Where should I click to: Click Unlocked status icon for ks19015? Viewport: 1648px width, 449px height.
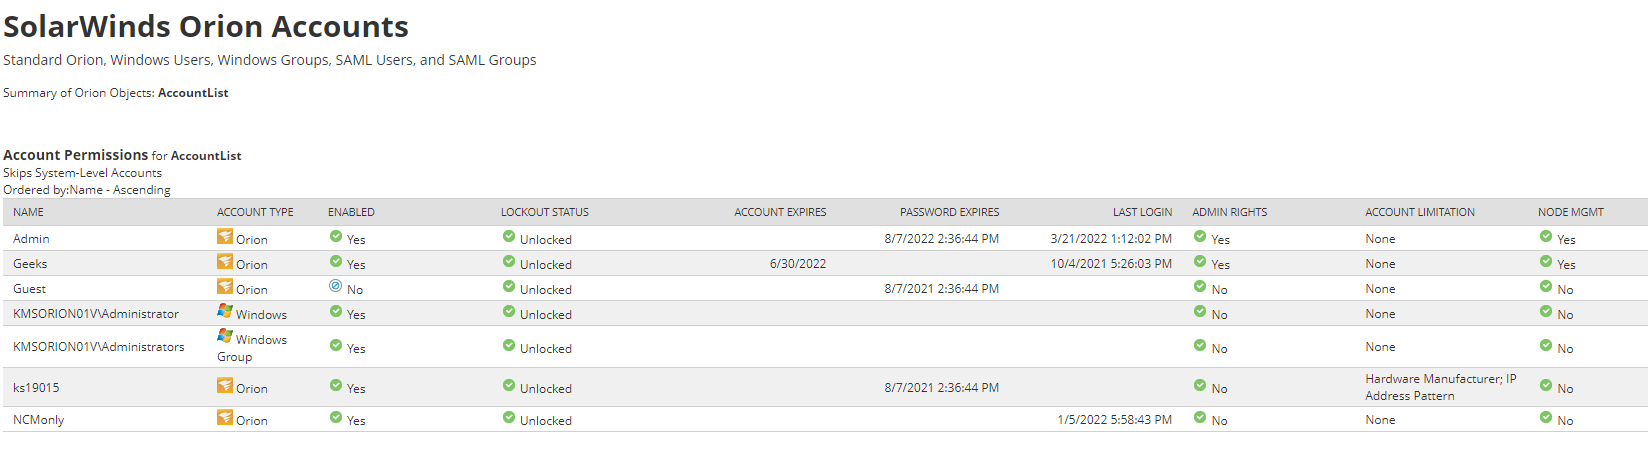click(x=509, y=386)
